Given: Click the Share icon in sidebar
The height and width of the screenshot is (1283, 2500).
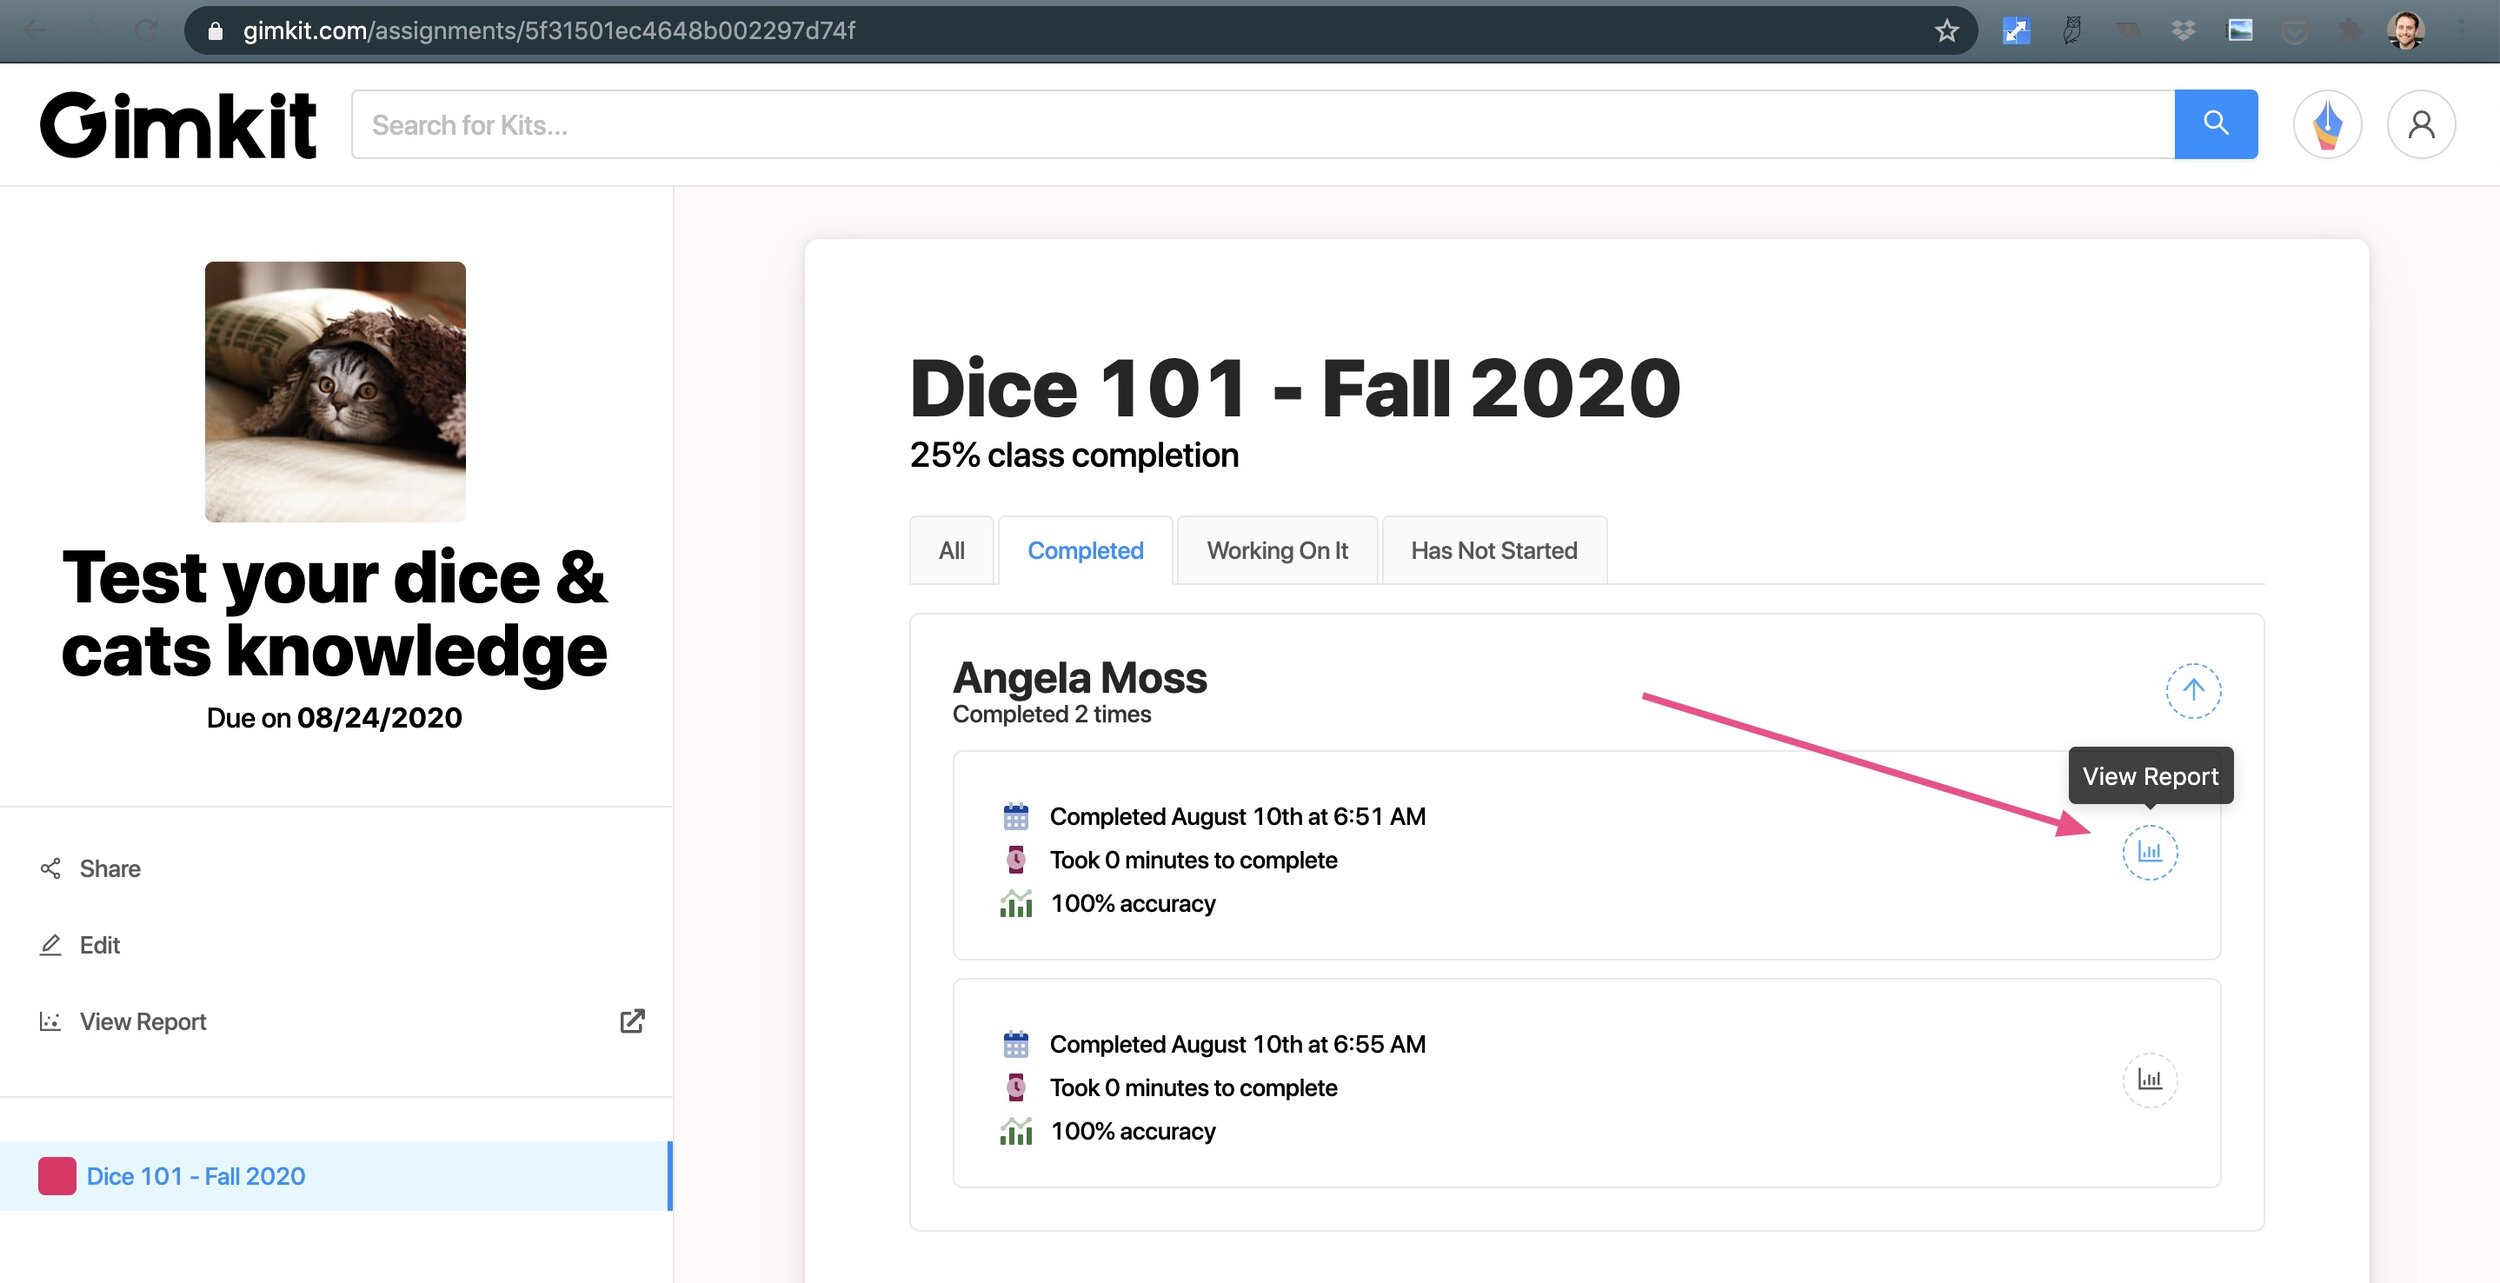Looking at the screenshot, I should (x=49, y=867).
